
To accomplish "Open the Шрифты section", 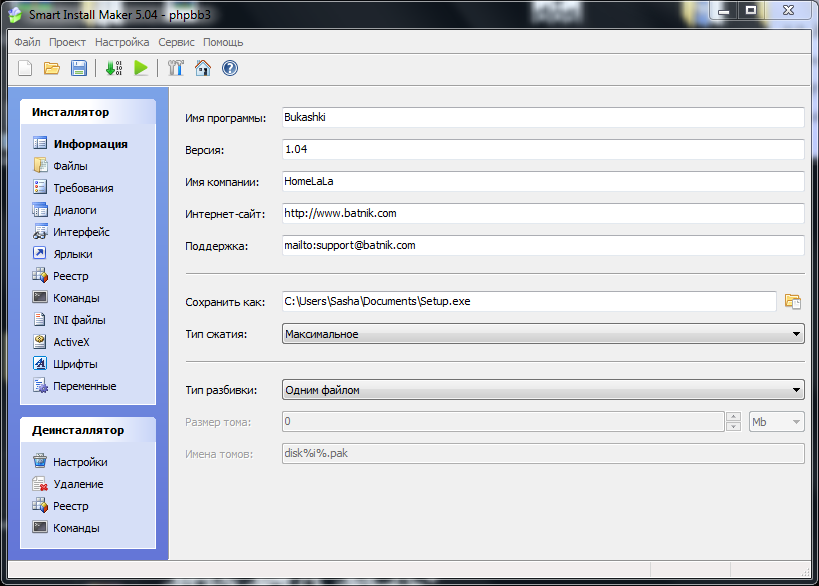I will pyautogui.click(x=65, y=364).
